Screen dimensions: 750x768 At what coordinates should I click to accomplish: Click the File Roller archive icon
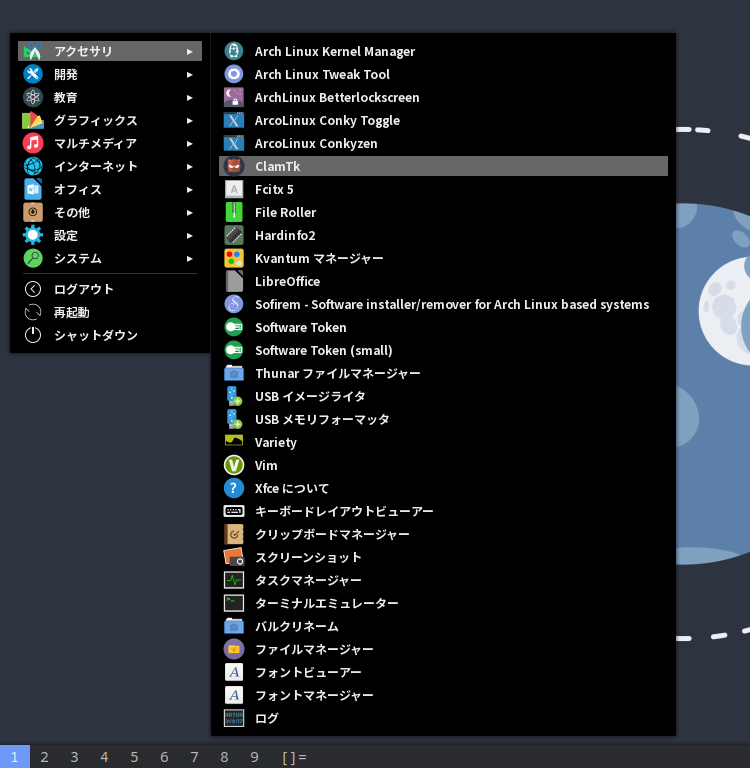pos(234,212)
